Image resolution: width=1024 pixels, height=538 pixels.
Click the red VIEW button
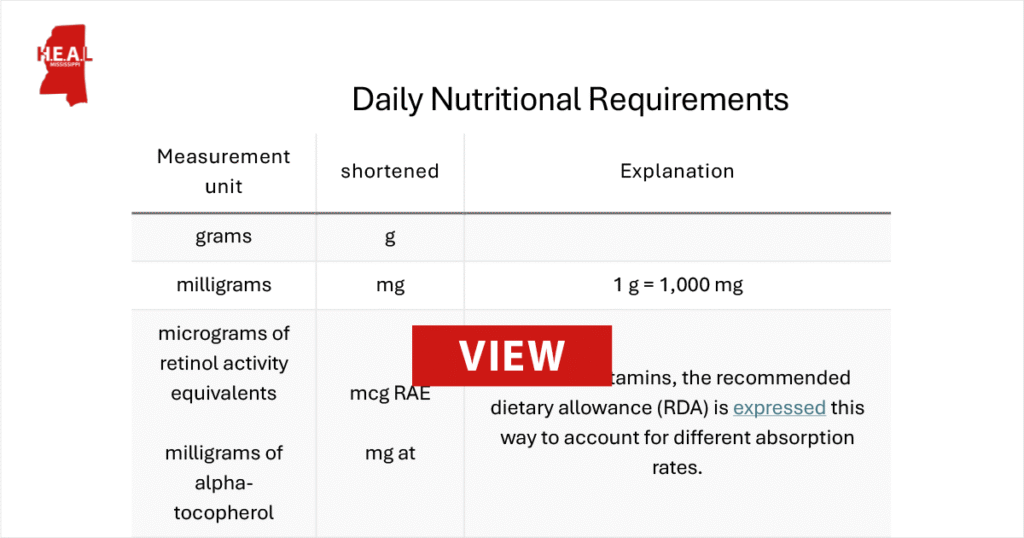coord(512,356)
